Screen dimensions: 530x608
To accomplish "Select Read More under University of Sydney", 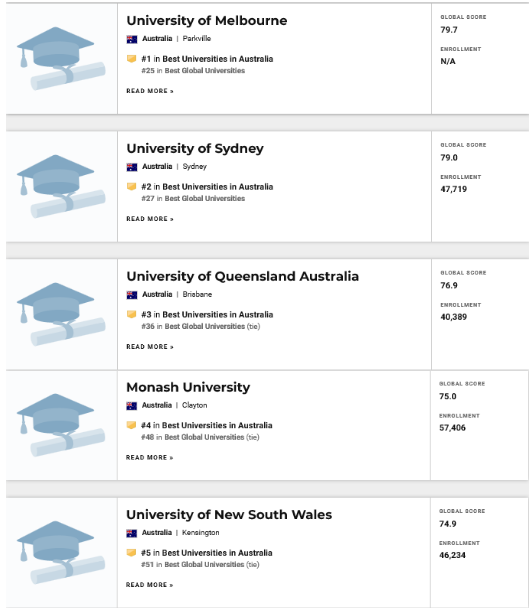I will [x=150, y=219].
